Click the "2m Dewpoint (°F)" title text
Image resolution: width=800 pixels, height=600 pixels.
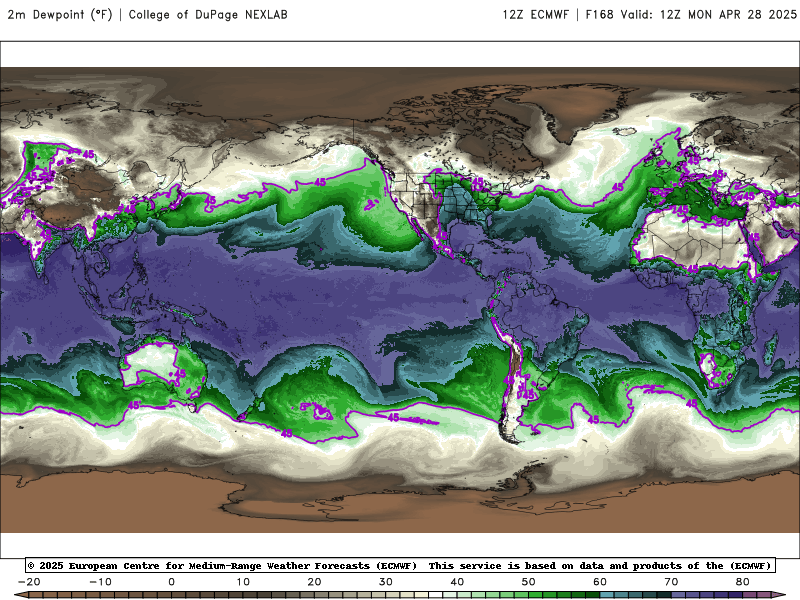tap(60, 14)
